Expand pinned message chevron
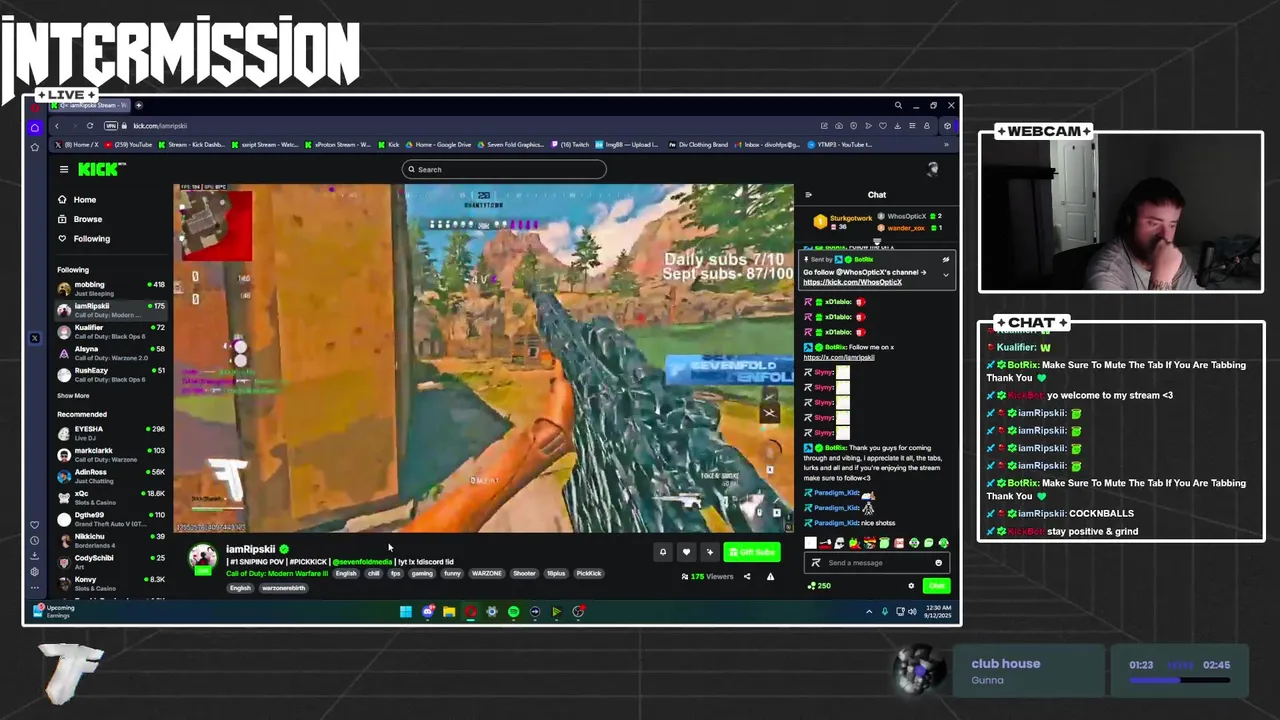This screenshot has height=720, width=1280. point(946,275)
